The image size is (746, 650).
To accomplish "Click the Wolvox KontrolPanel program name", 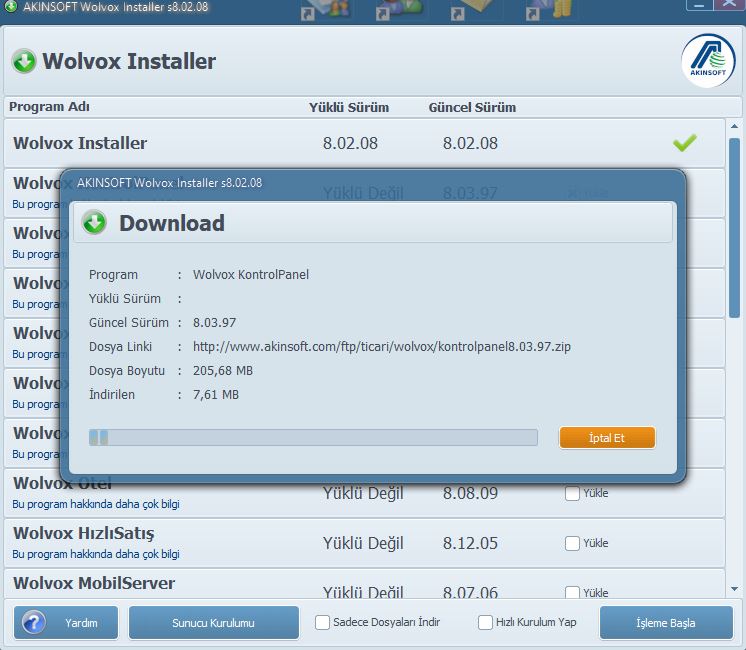I will (251, 275).
